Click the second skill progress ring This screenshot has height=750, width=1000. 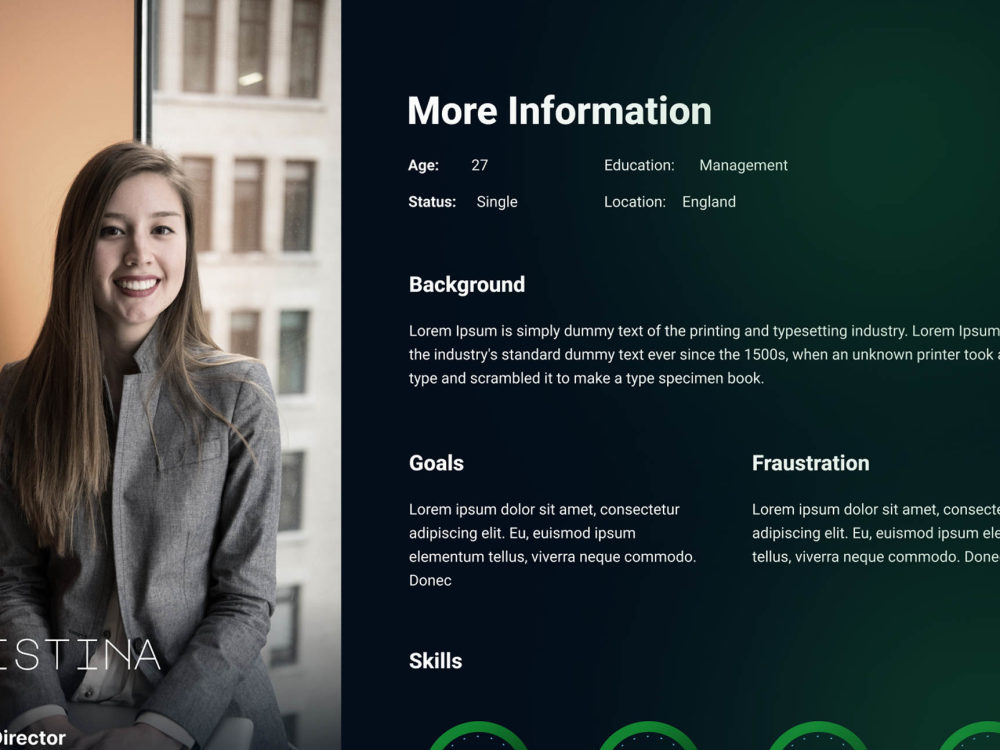(648, 736)
